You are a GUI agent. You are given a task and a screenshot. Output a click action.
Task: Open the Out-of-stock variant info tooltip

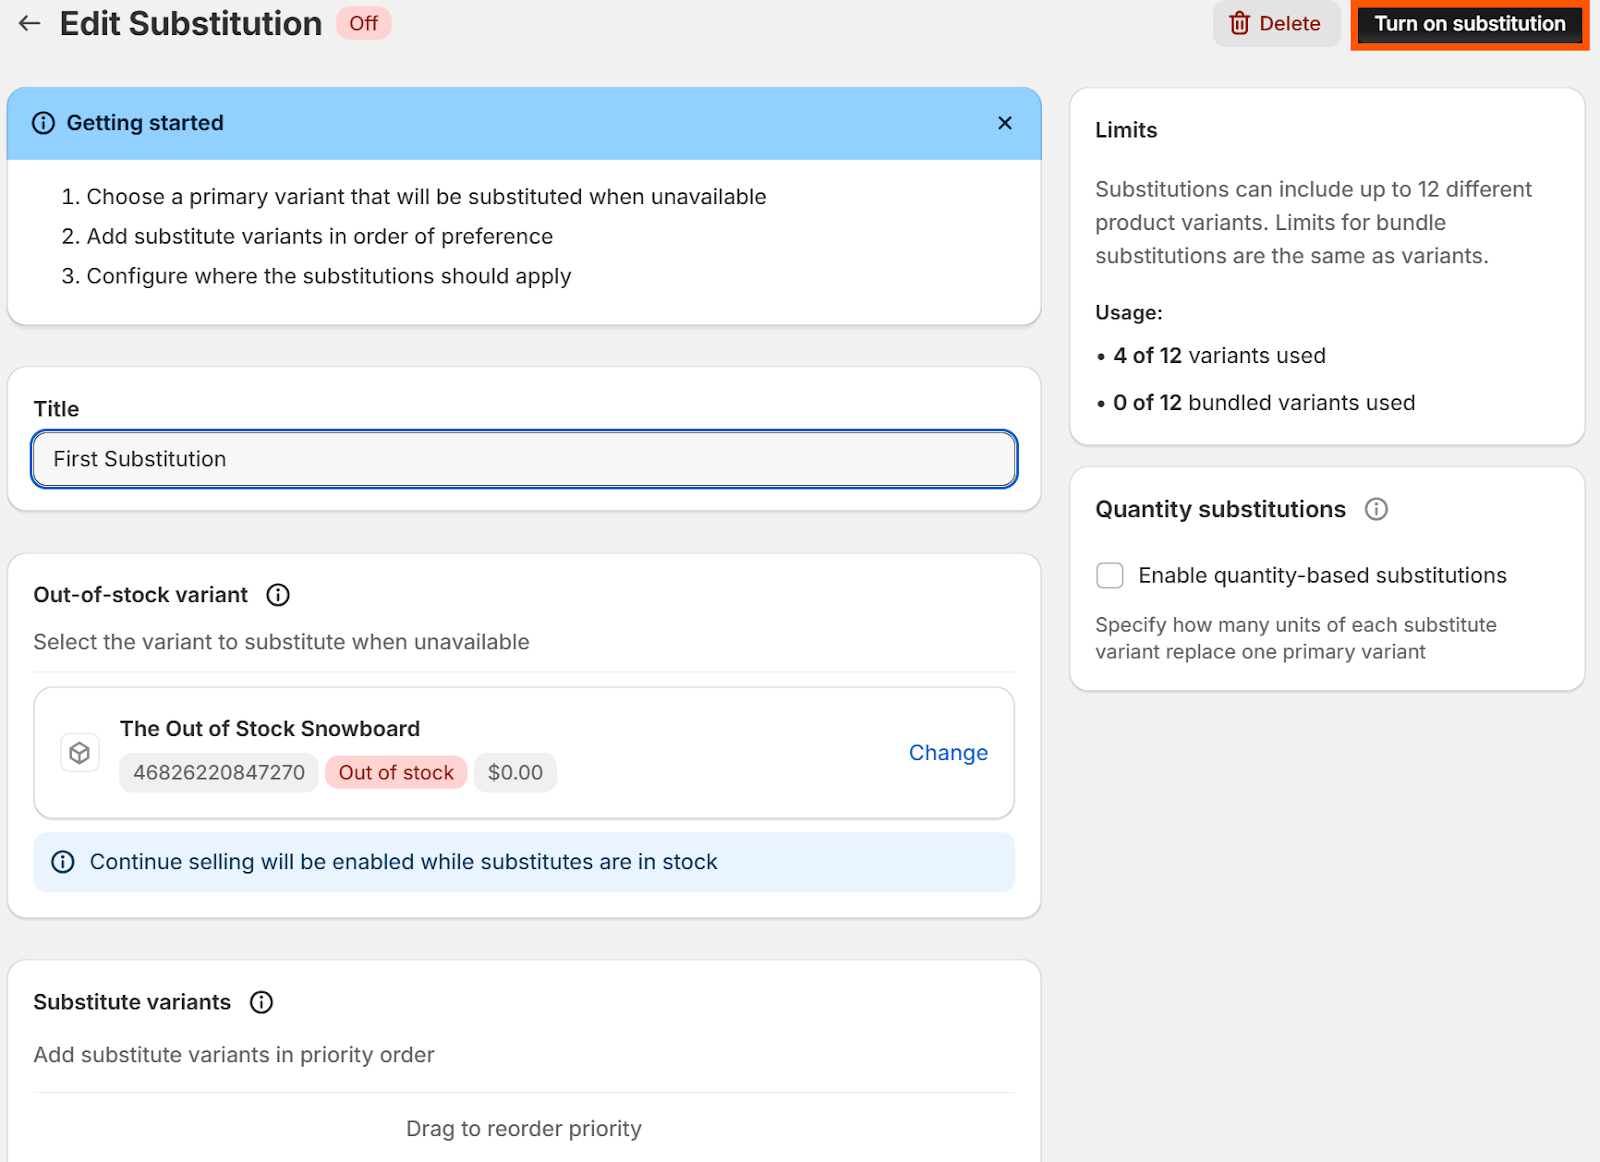[x=278, y=595]
